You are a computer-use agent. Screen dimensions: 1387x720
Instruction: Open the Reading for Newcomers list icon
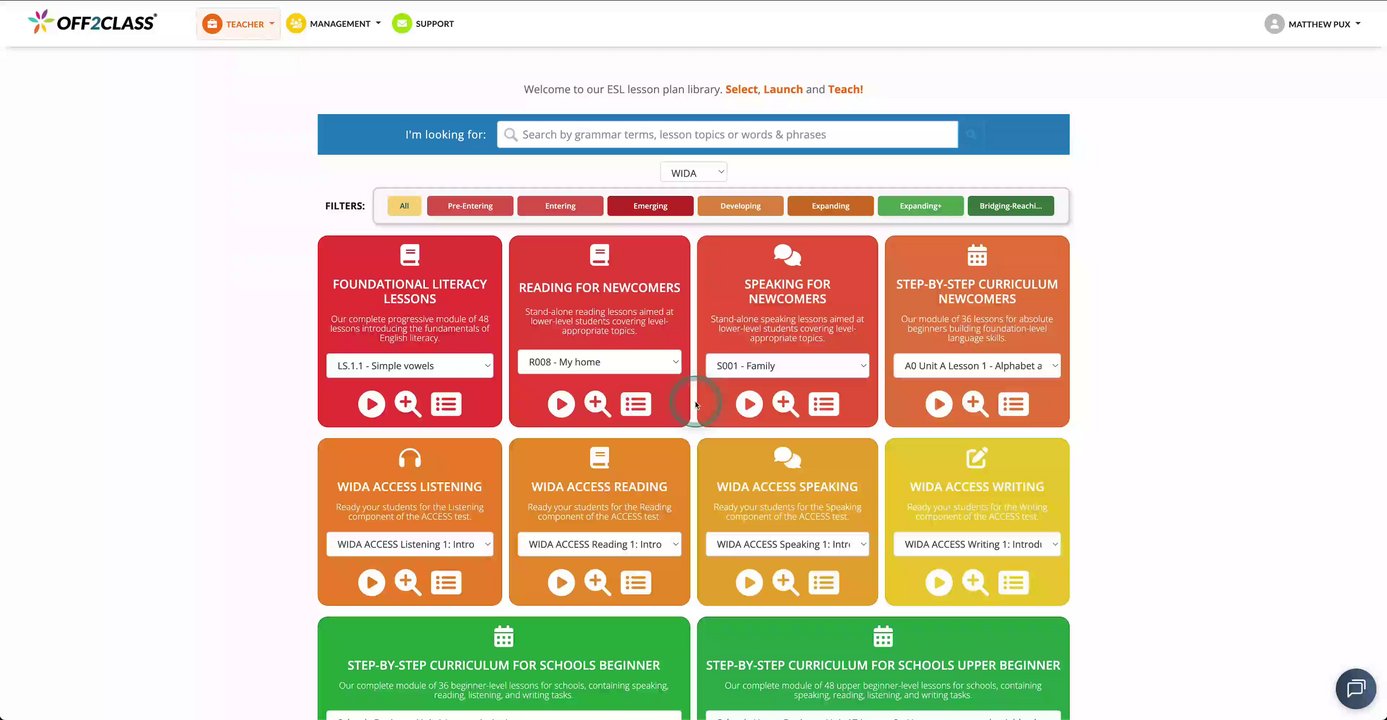click(636, 404)
